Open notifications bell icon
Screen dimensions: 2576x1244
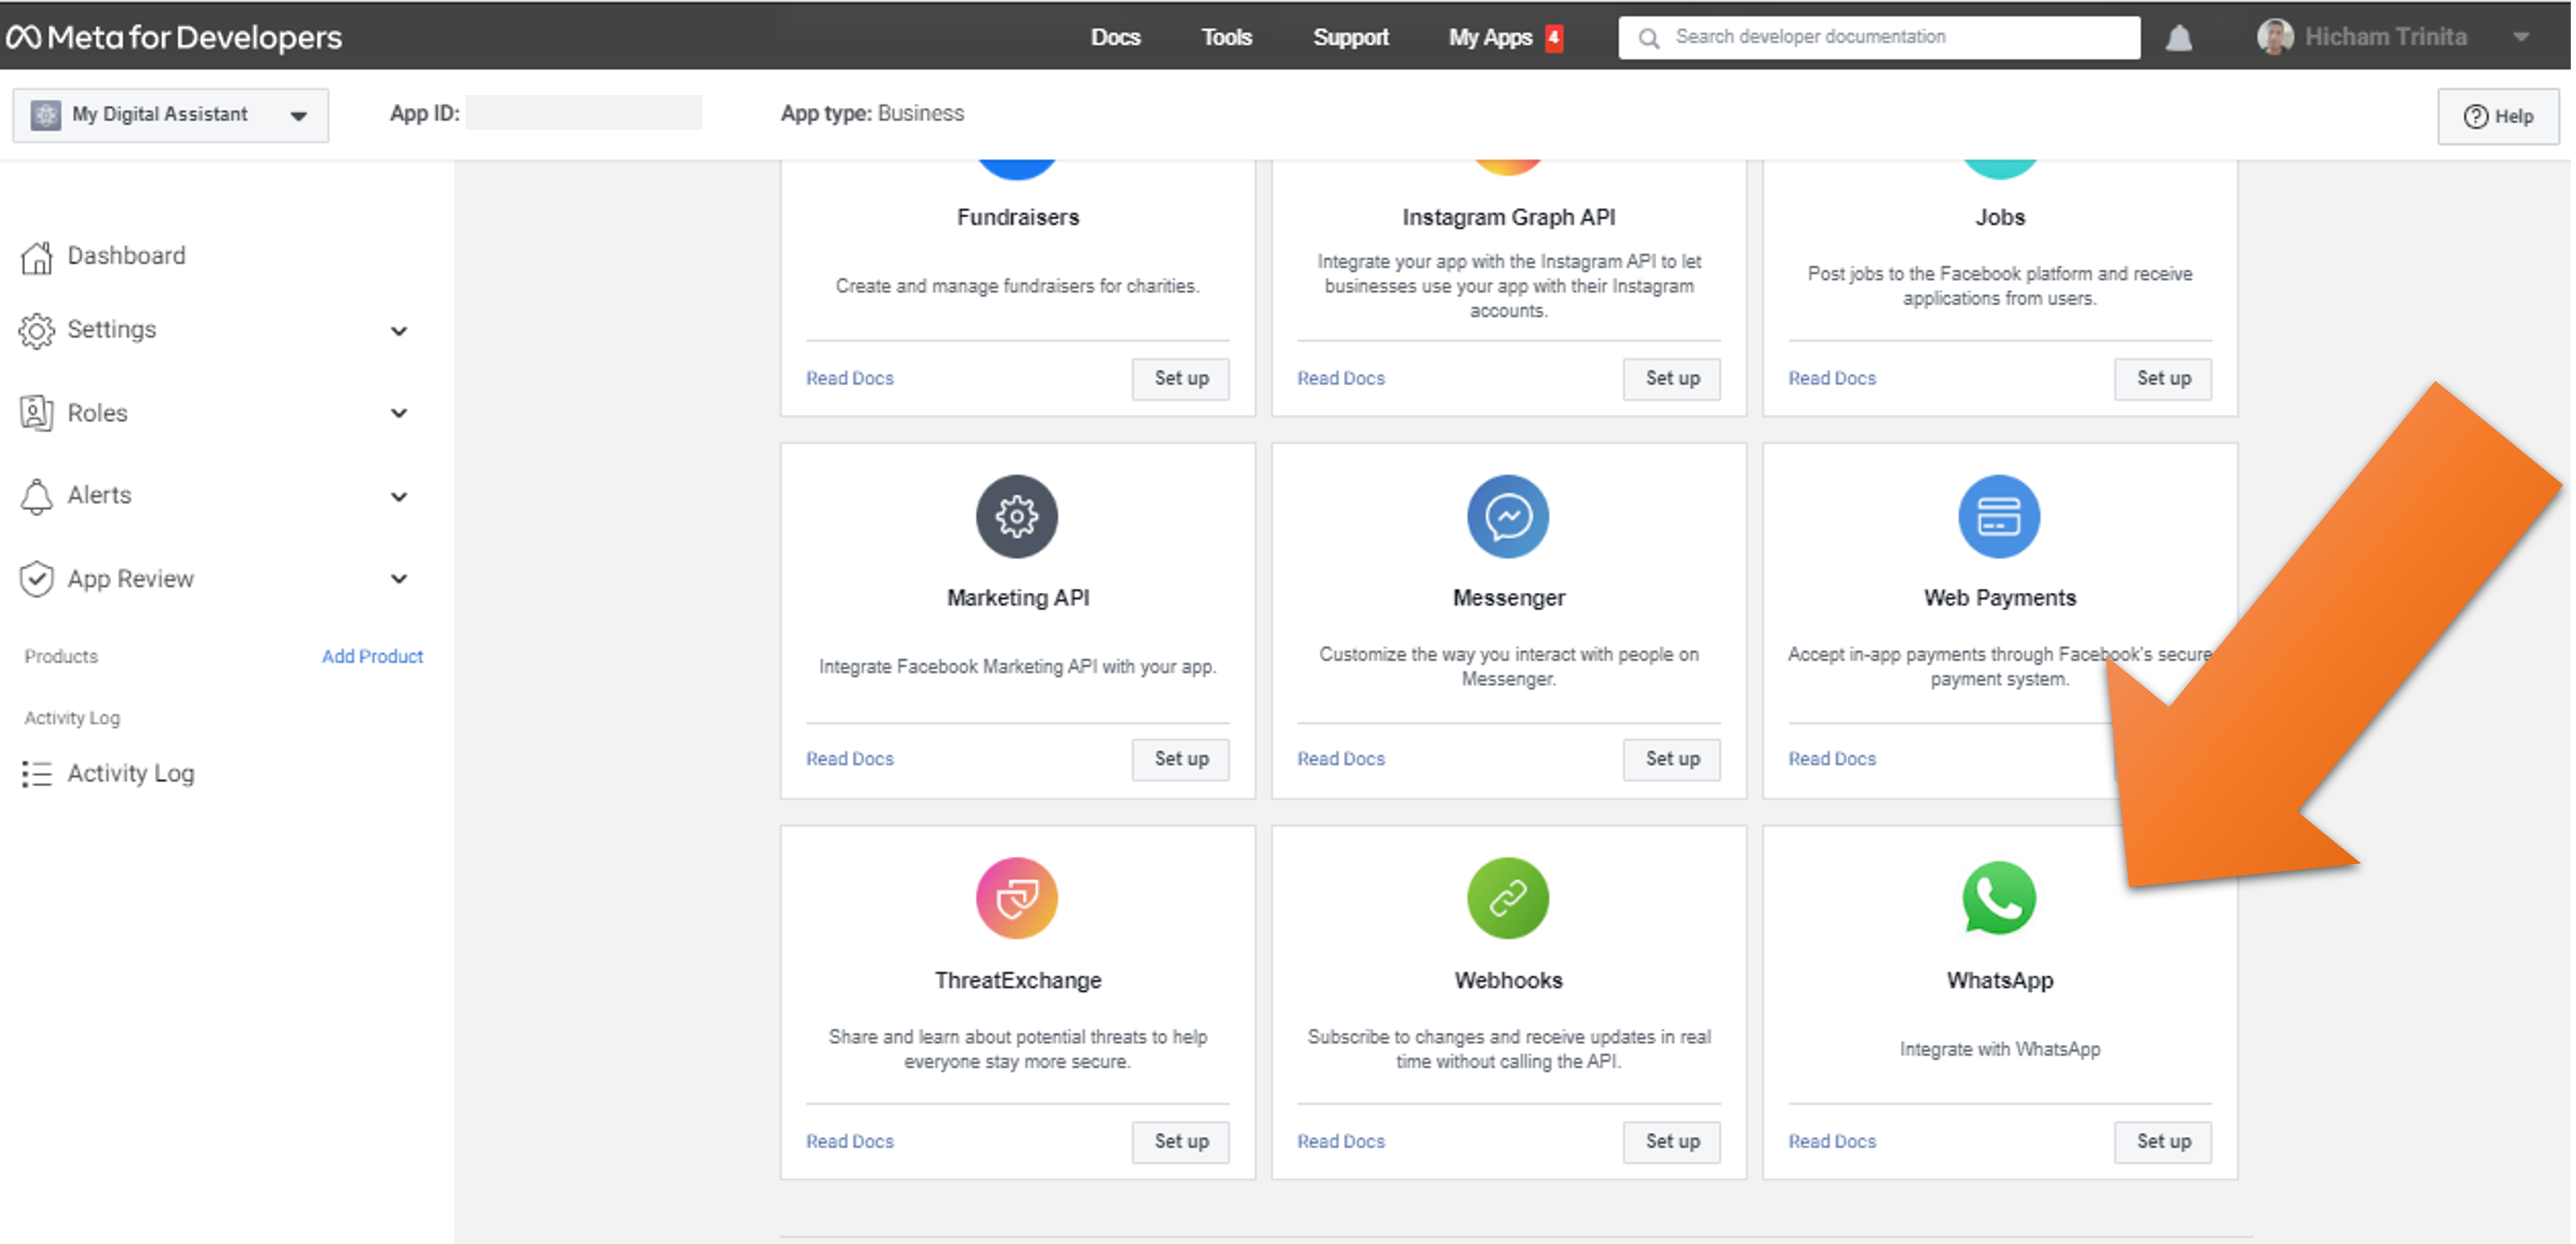click(2178, 38)
